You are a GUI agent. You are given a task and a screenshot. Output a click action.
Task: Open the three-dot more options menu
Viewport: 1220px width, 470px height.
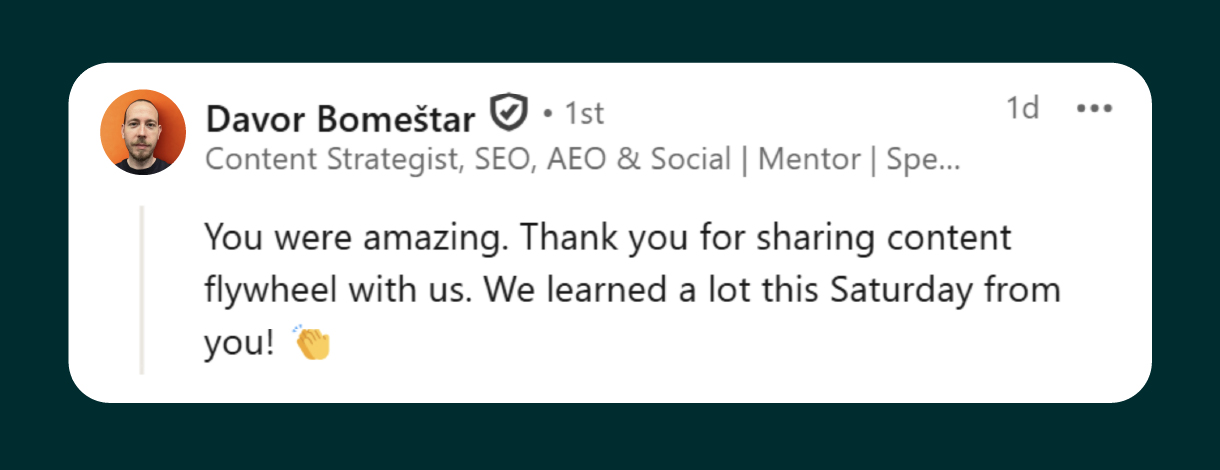click(1094, 108)
